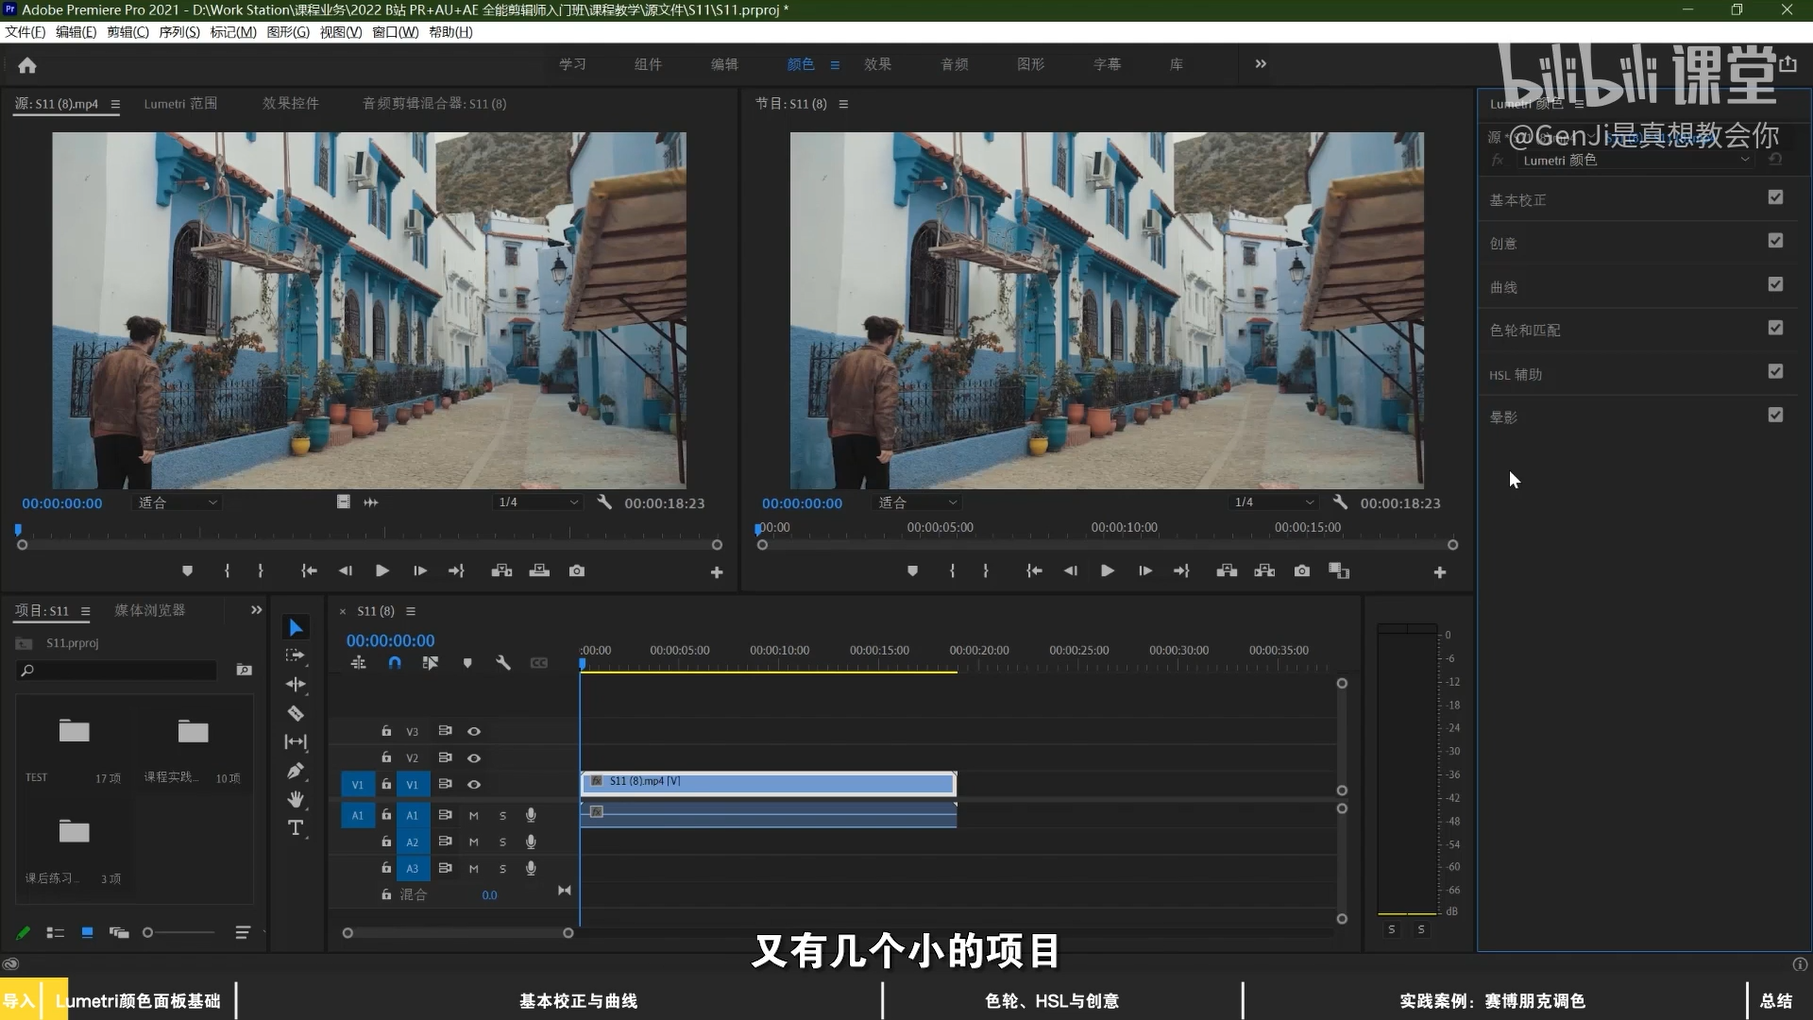Add marker in timeline panel

pyautogui.click(x=467, y=663)
